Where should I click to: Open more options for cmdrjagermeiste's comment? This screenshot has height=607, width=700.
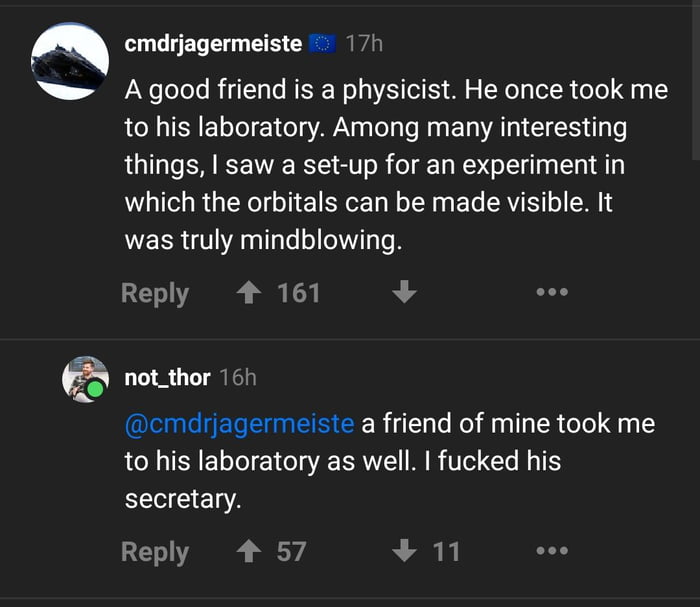[x=551, y=293]
